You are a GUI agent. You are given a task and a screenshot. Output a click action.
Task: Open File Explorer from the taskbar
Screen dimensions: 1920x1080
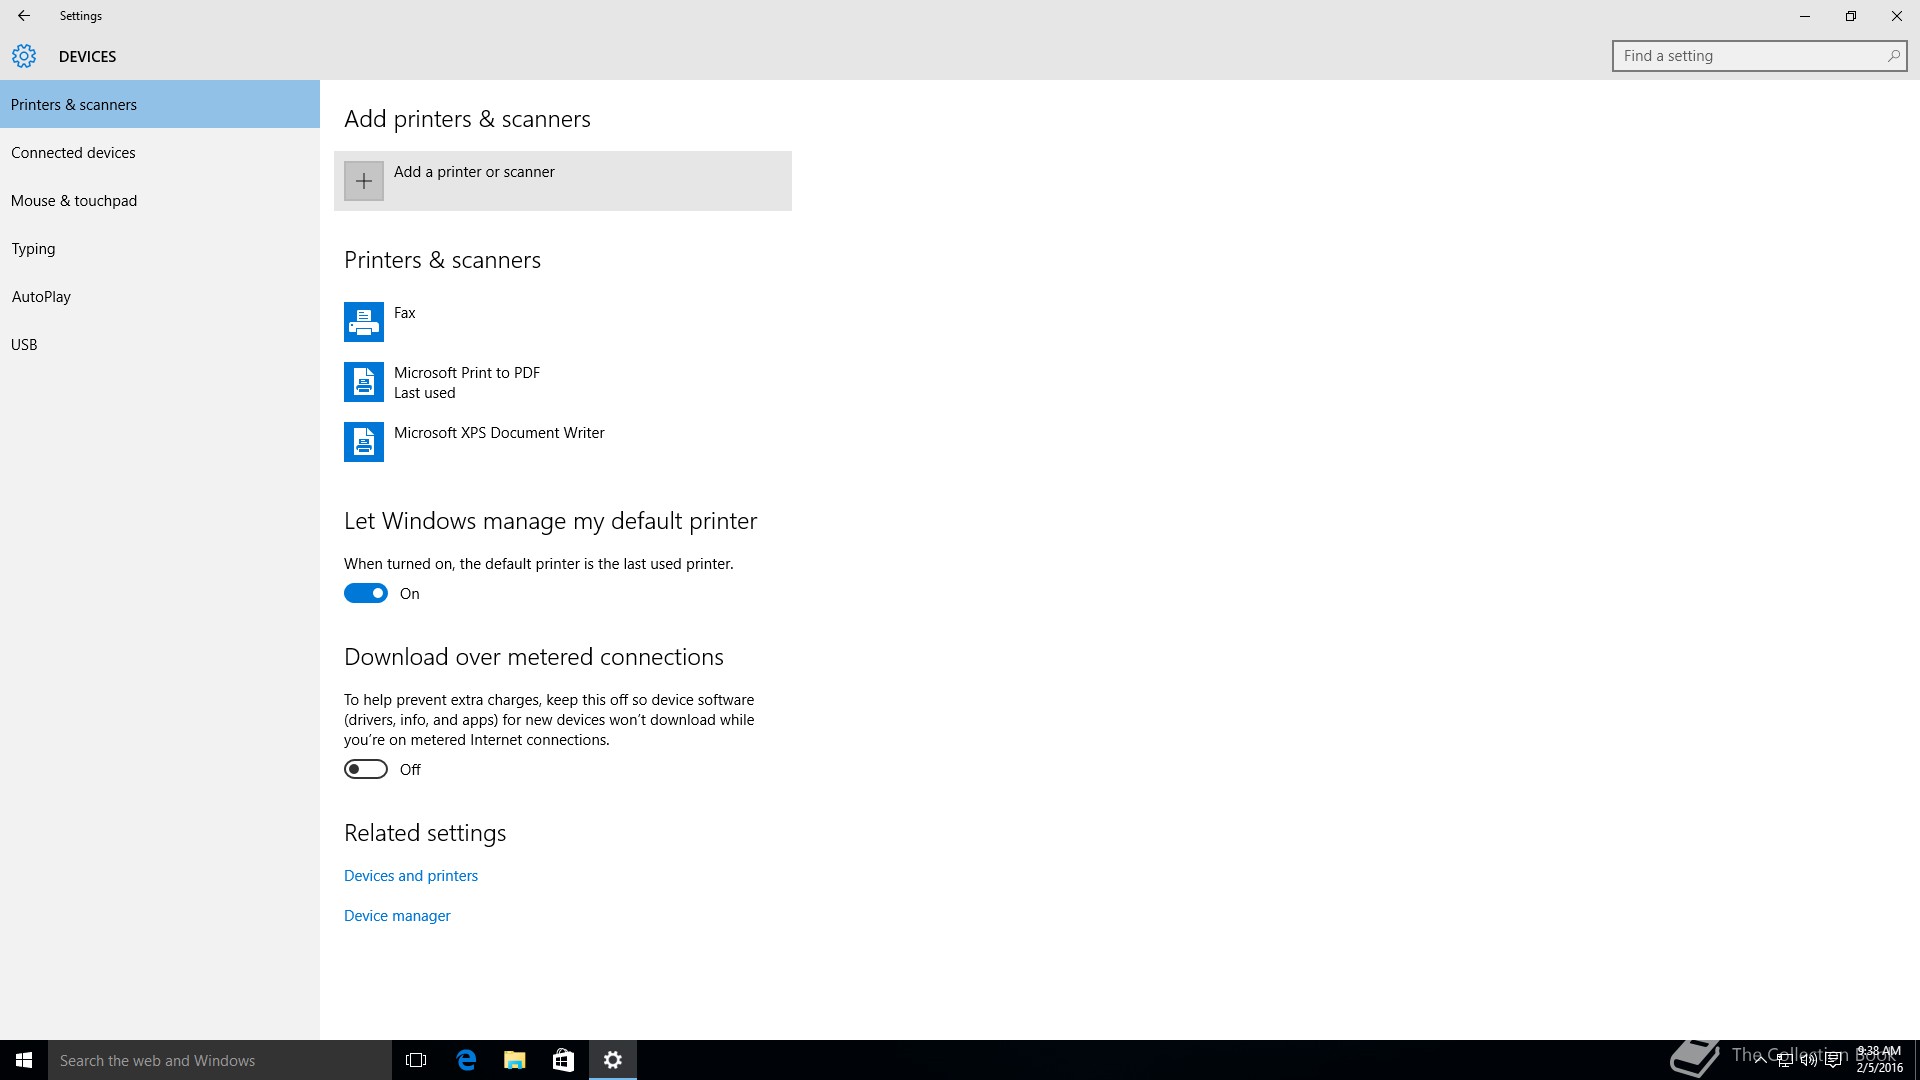(x=514, y=1060)
